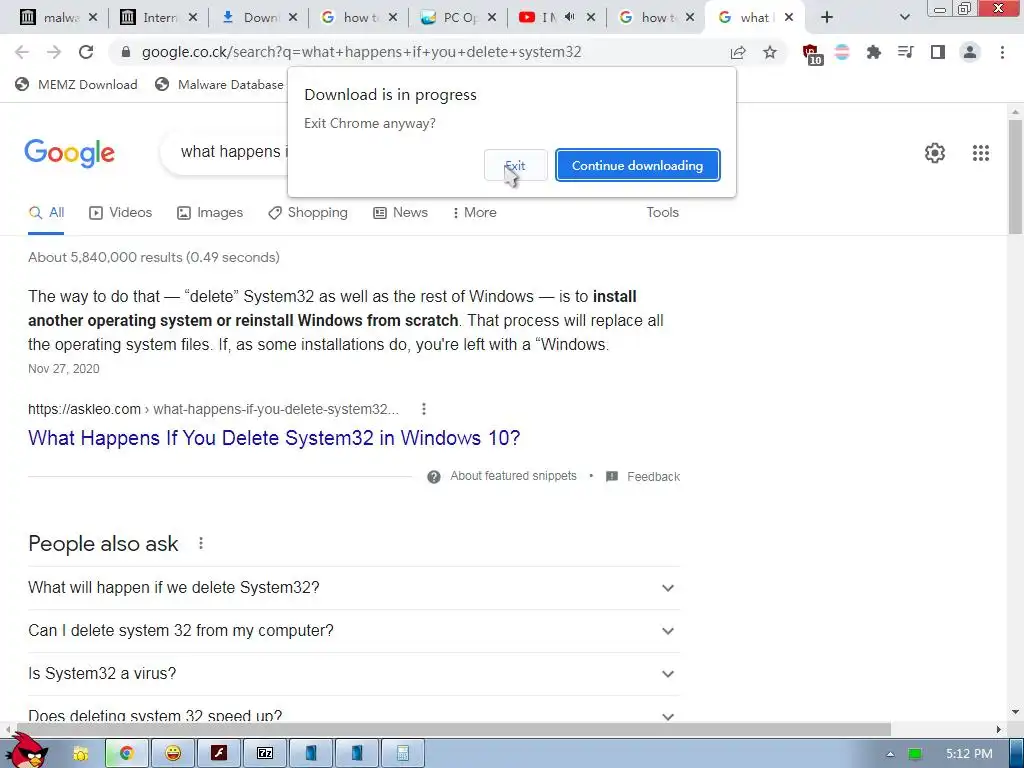
Task: Click Continue downloading button
Action: tap(637, 166)
